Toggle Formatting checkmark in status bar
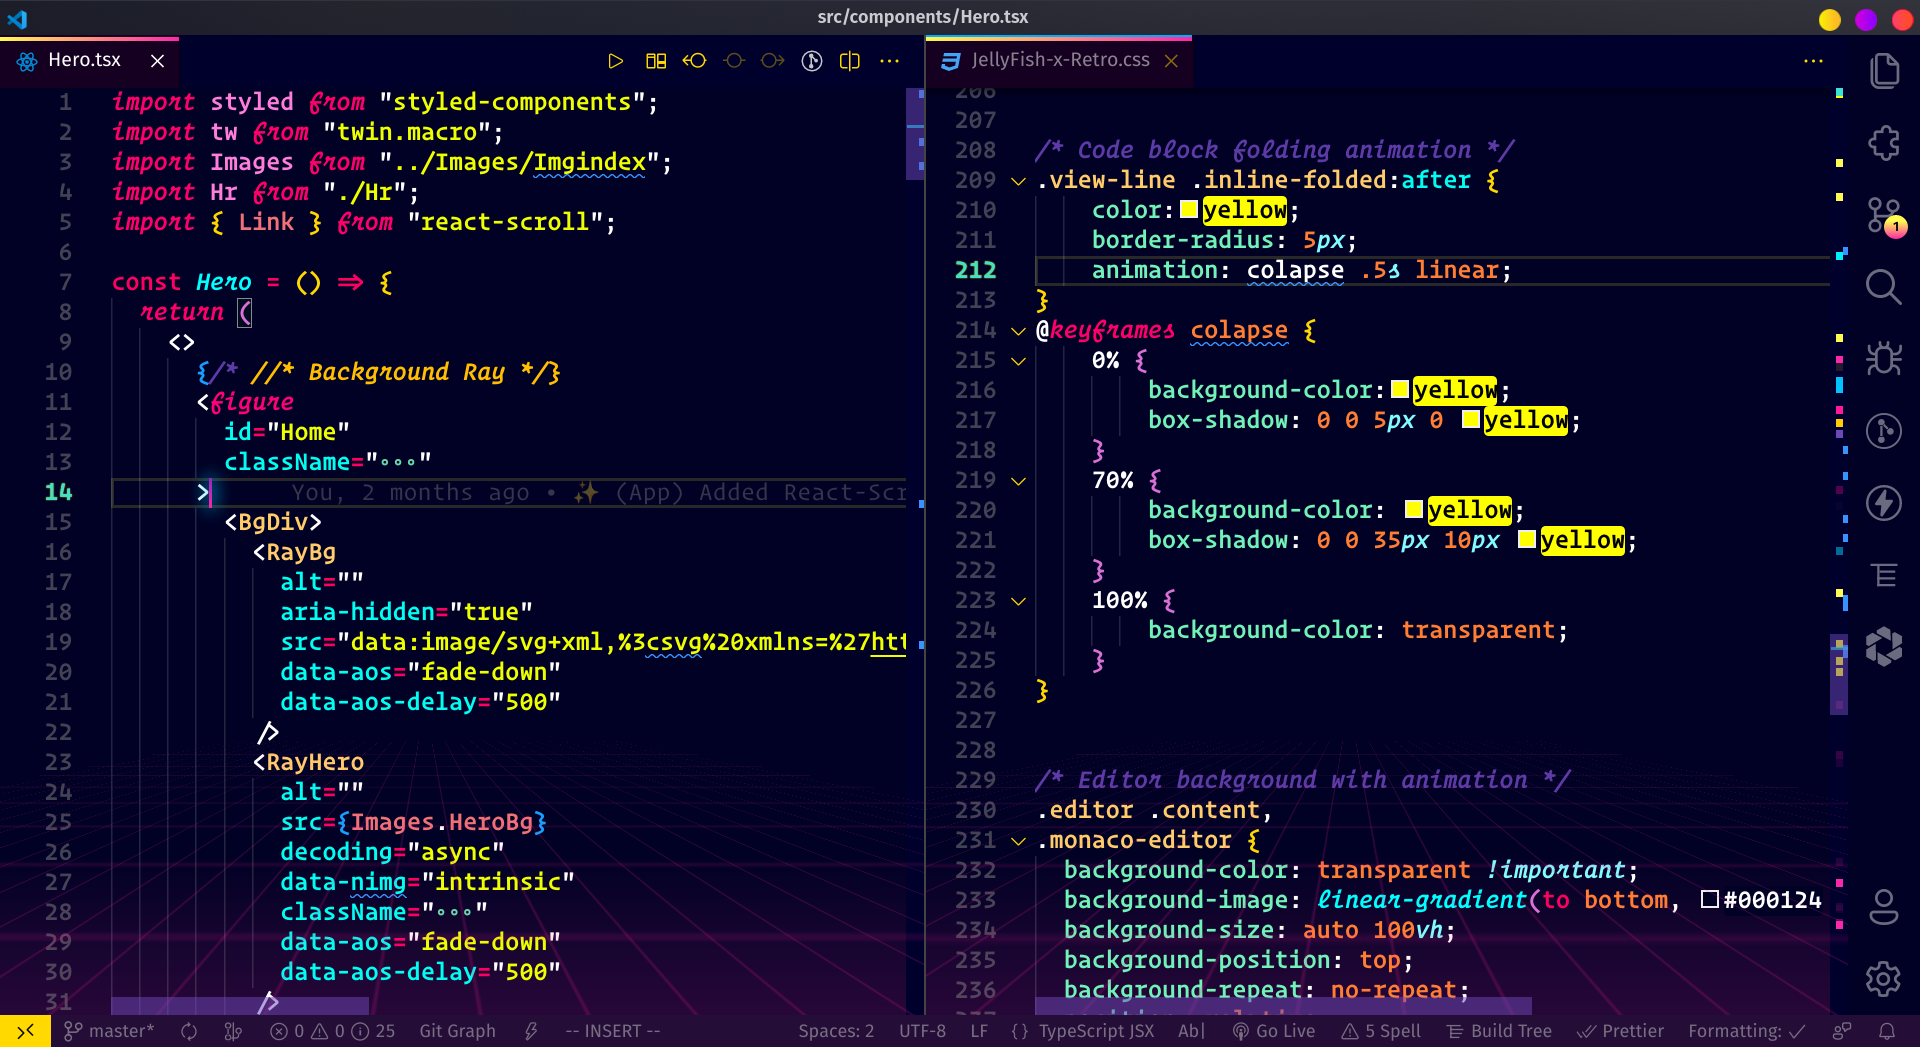Image resolution: width=1920 pixels, height=1047 pixels. 1747,1031
